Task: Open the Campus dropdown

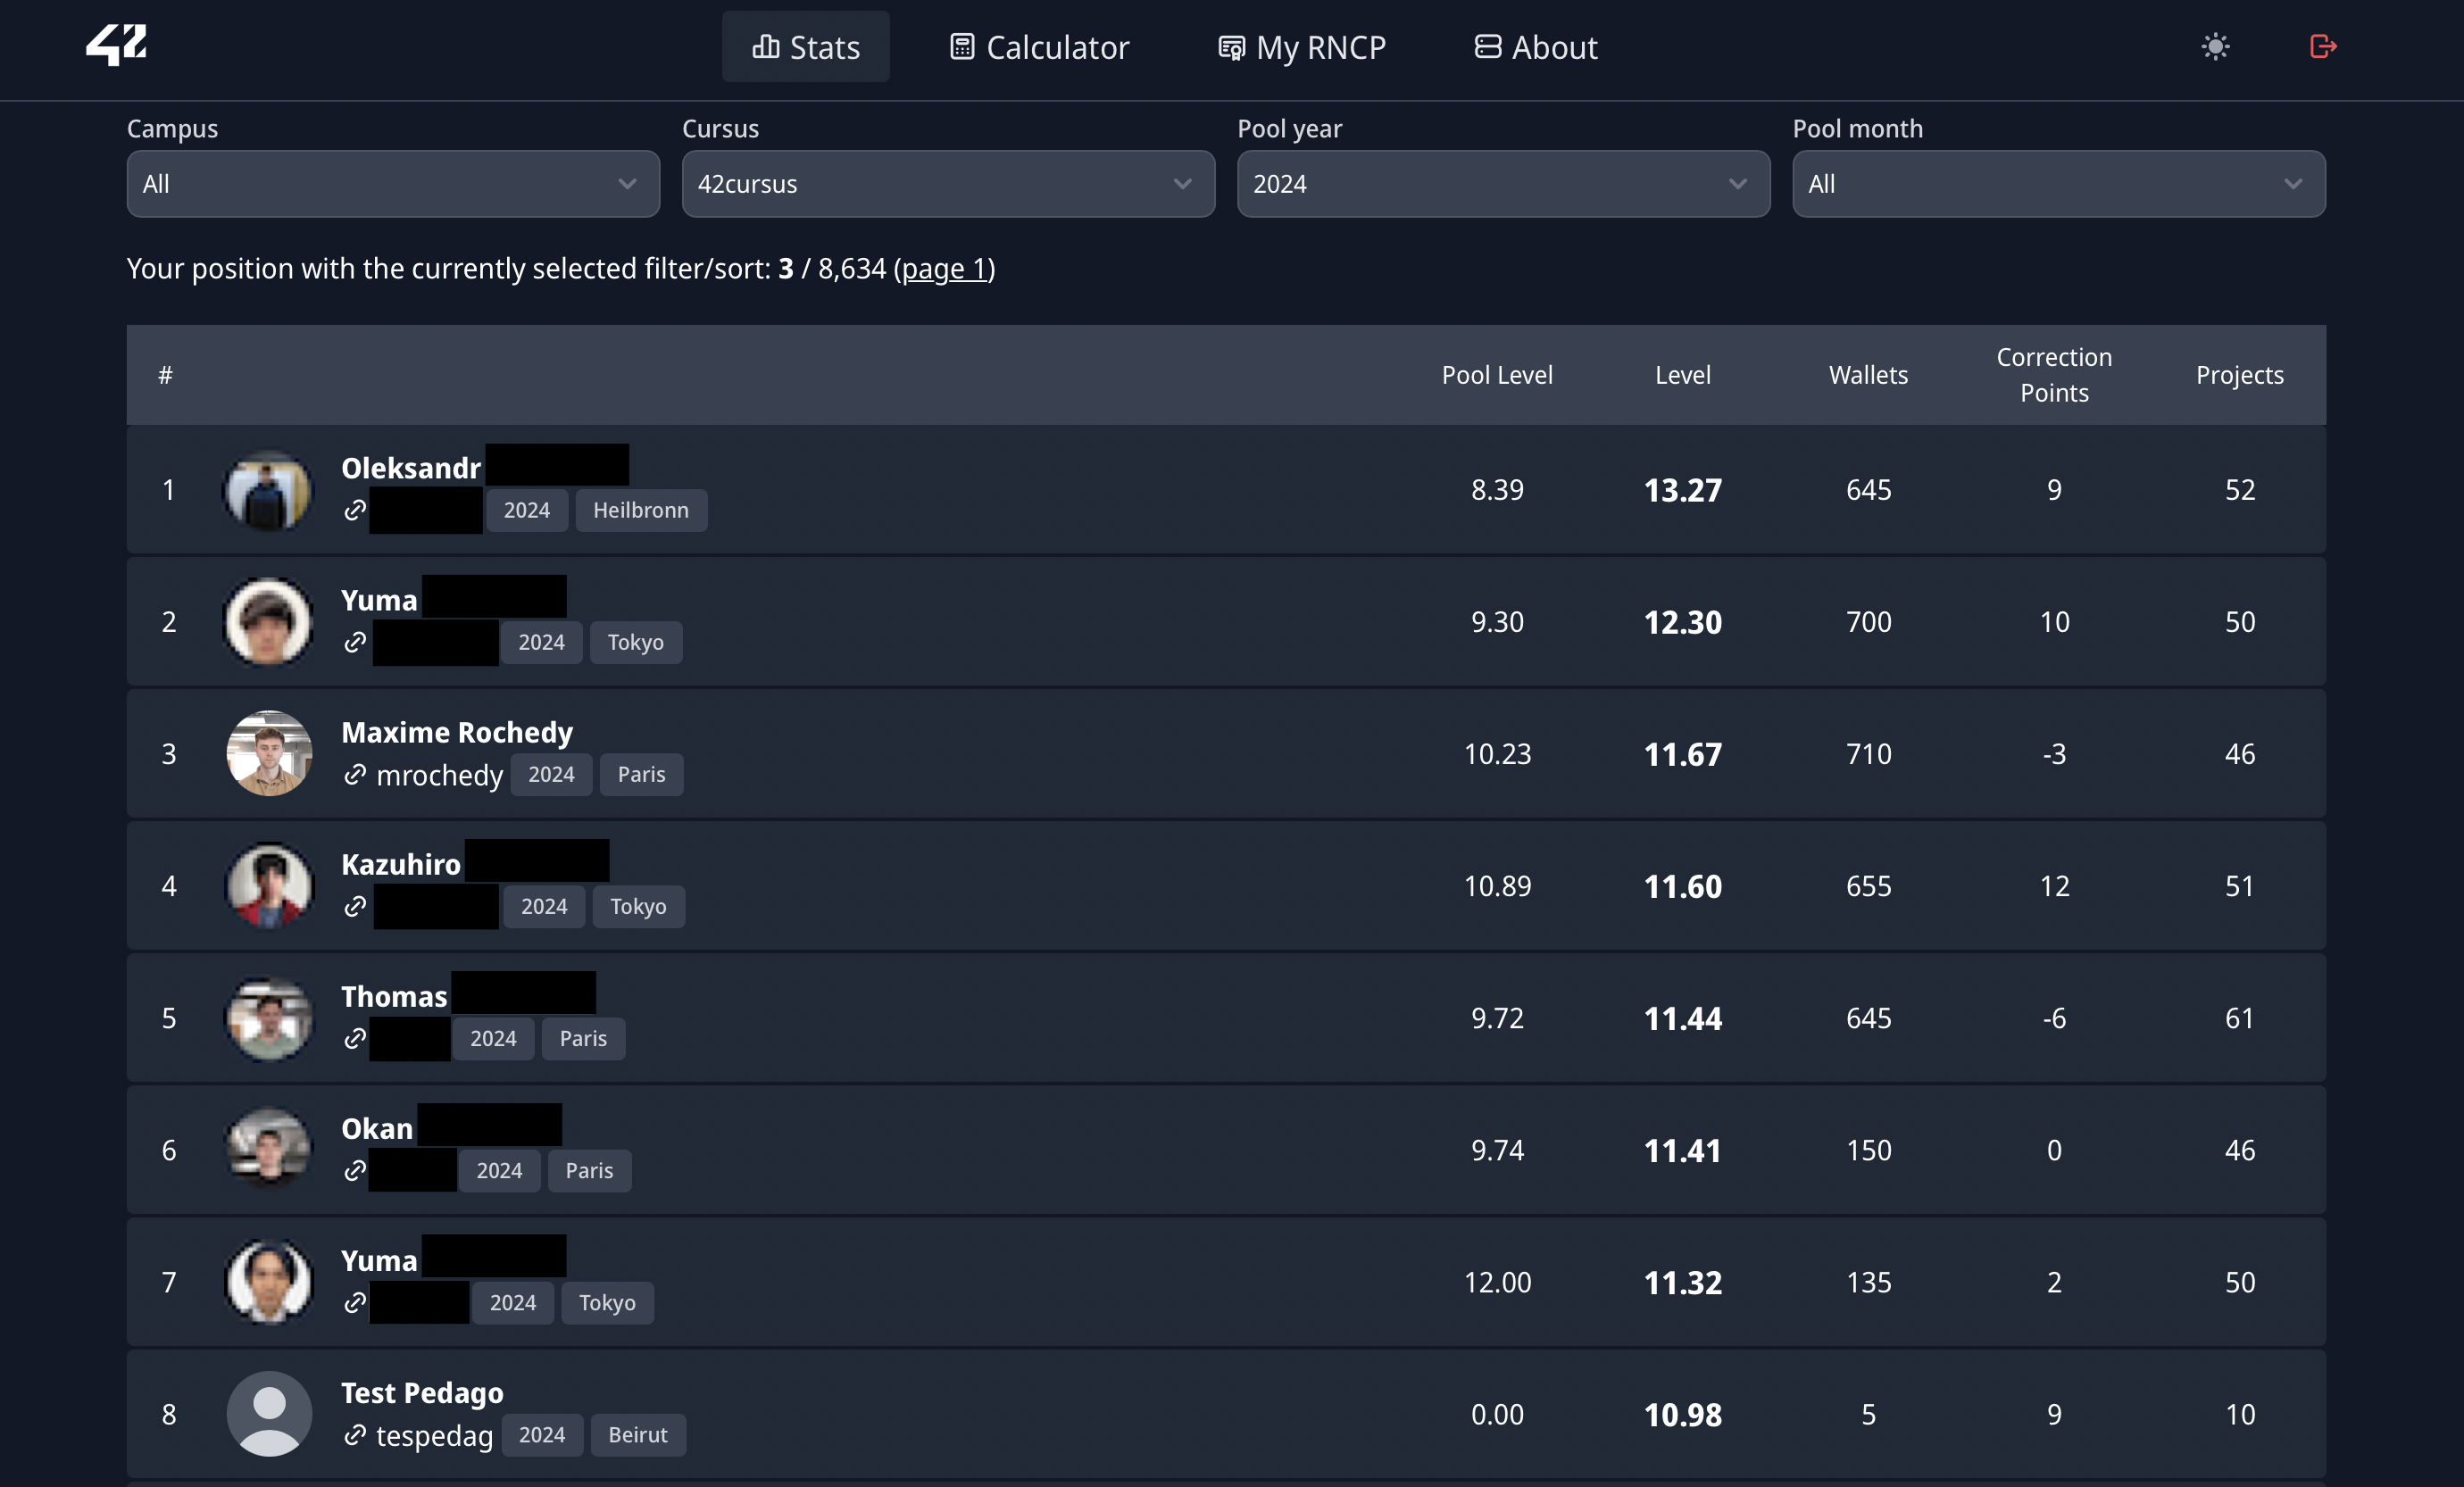Action: (x=392, y=184)
